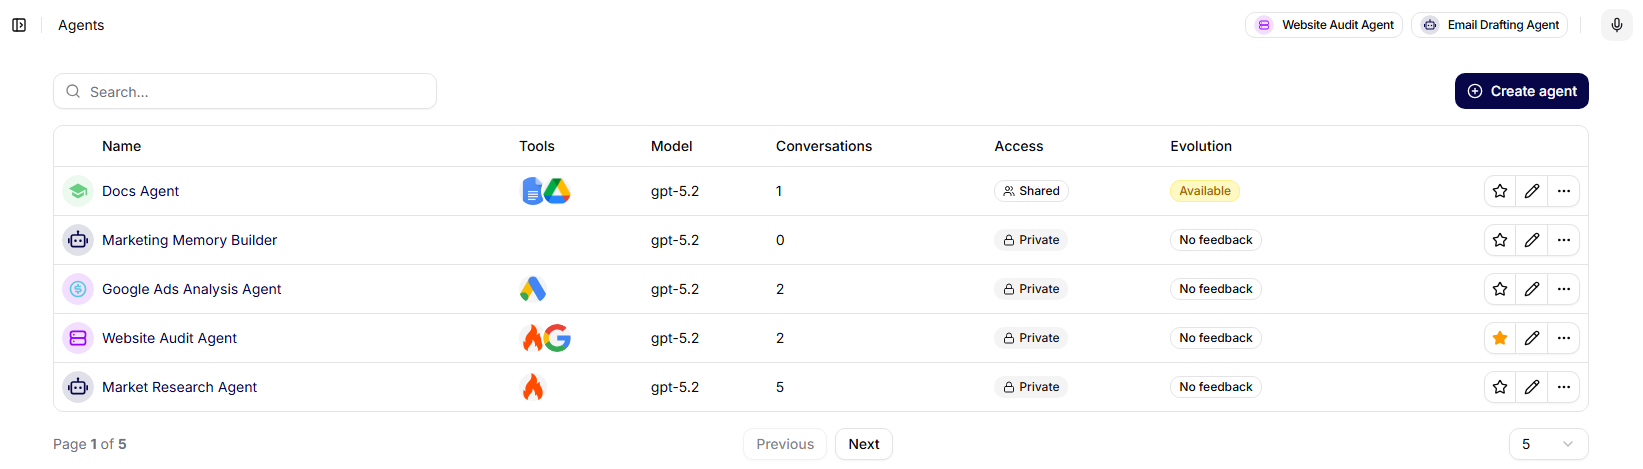This screenshot has width=1643, height=469.
Task: Go to the Next page
Action: [x=864, y=444]
